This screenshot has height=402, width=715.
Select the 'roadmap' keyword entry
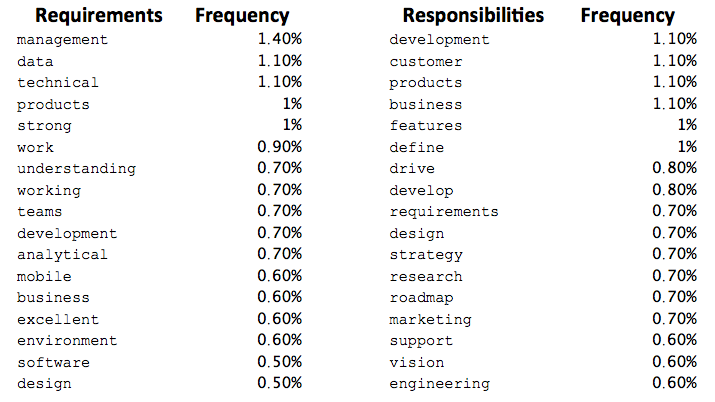pos(421,298)
